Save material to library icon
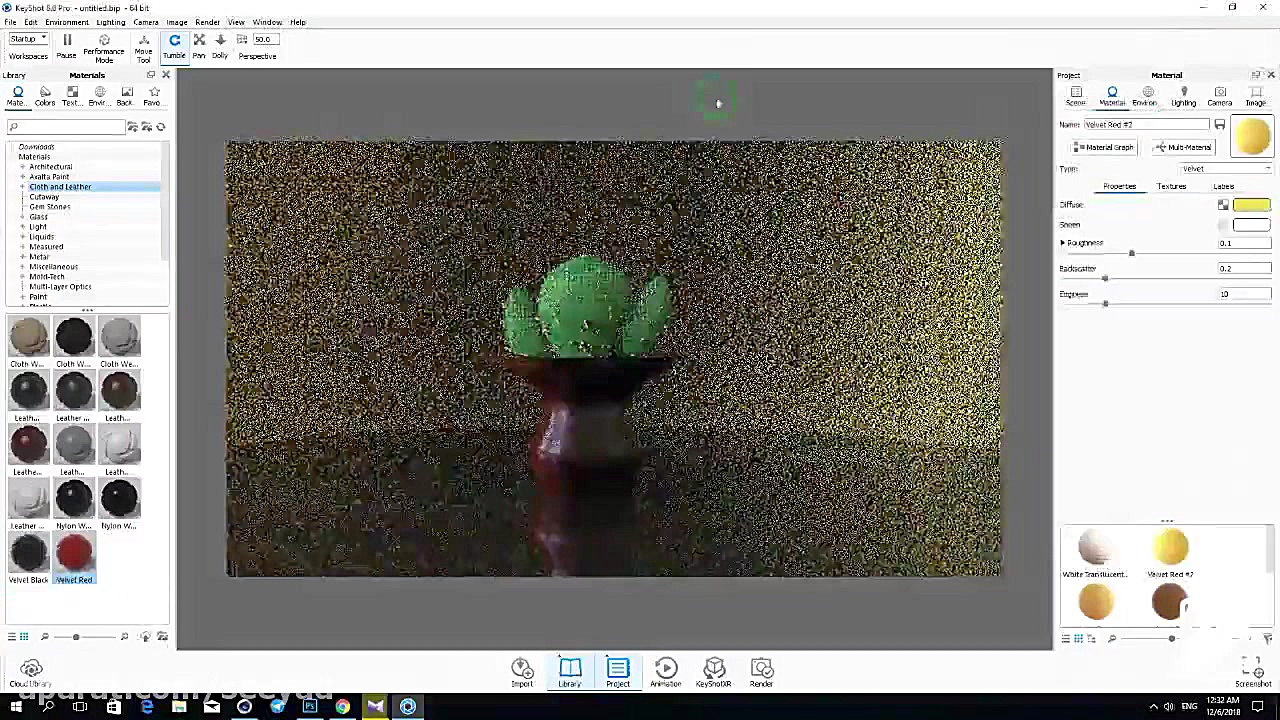Screen dimensions: 1280x720 (x=1219, y=125)
